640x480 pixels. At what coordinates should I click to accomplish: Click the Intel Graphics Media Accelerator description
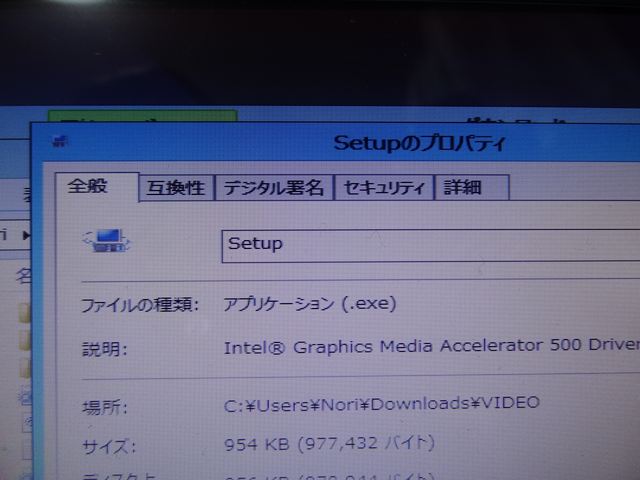431,347
